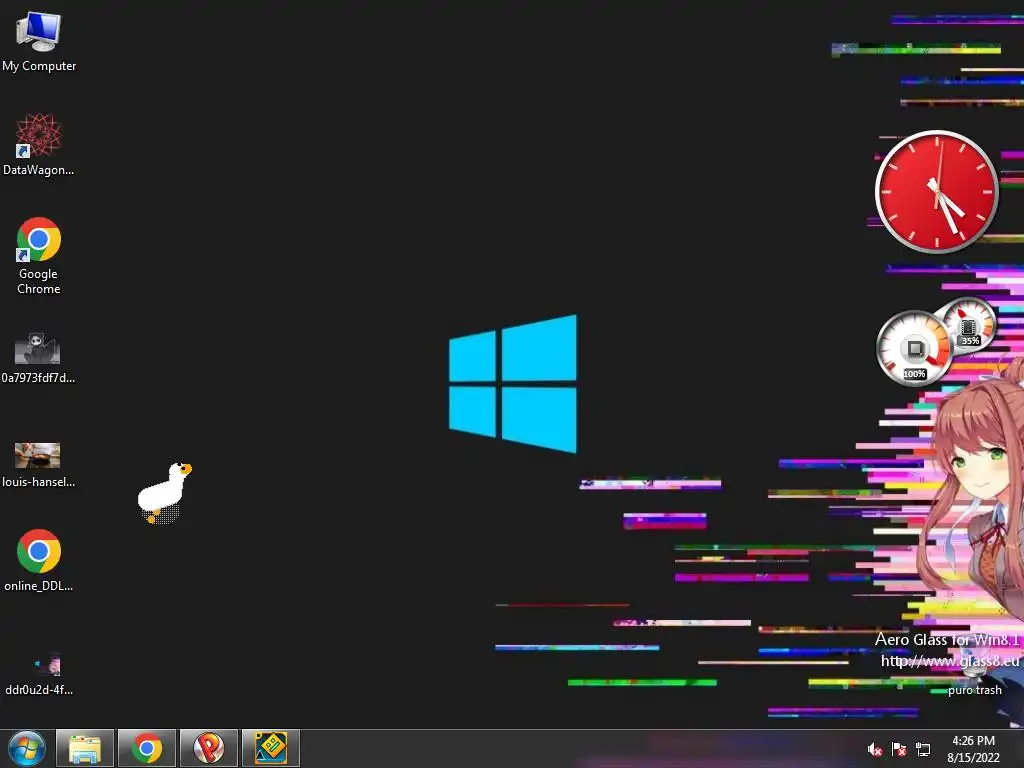1024x768 pixels.
Task: Click the white desktop goose
Action: pos(164,493)
